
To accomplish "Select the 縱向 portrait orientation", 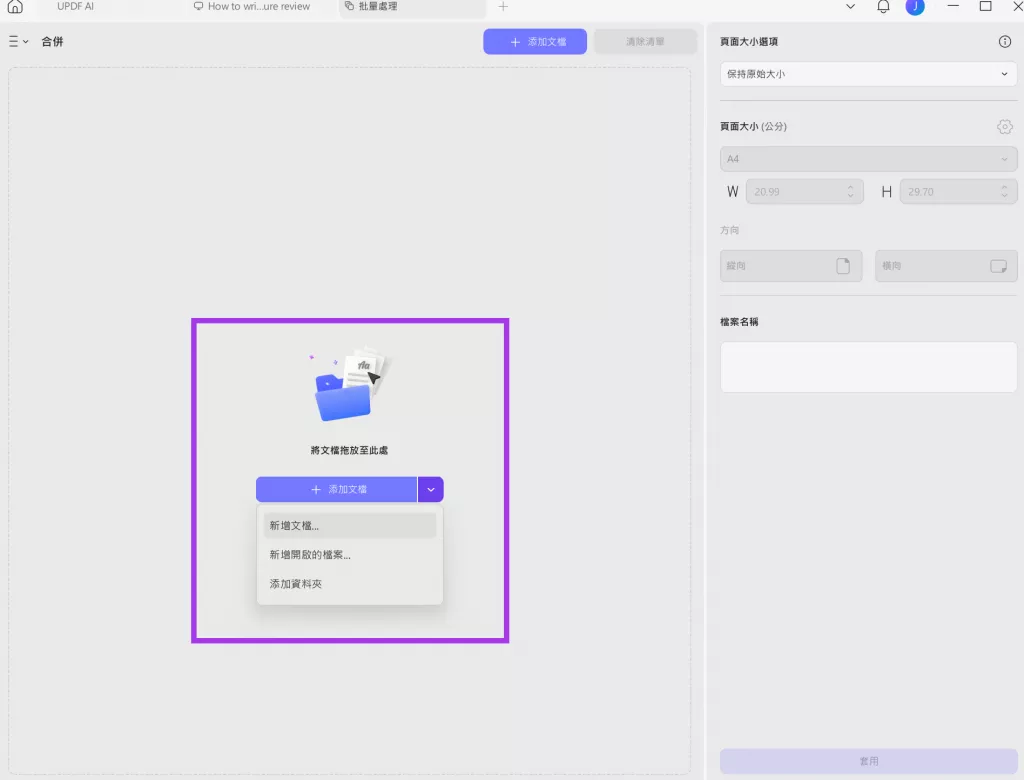I will pyautogui.click(x=791, y=266).
